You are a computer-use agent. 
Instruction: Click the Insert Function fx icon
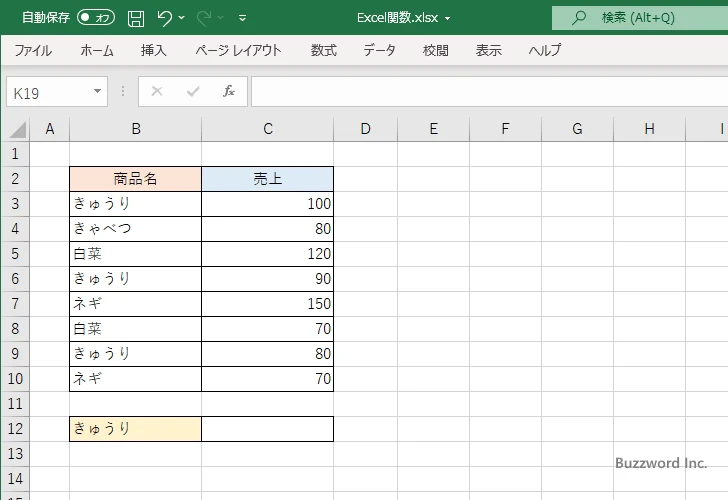click(x=229, y=91)
